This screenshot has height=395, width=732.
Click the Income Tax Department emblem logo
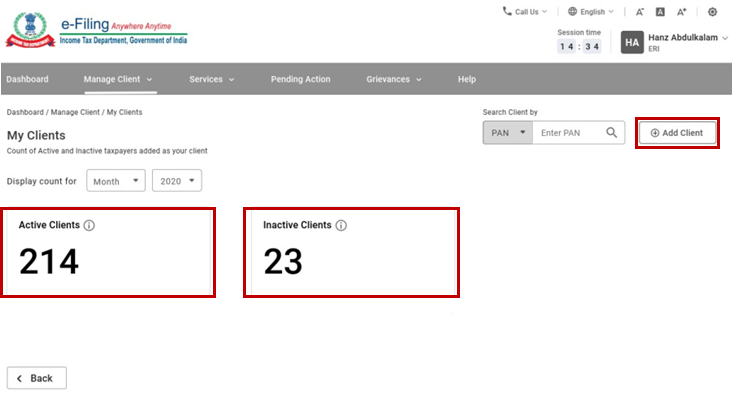pyautogui.click(x=30, y=29)
